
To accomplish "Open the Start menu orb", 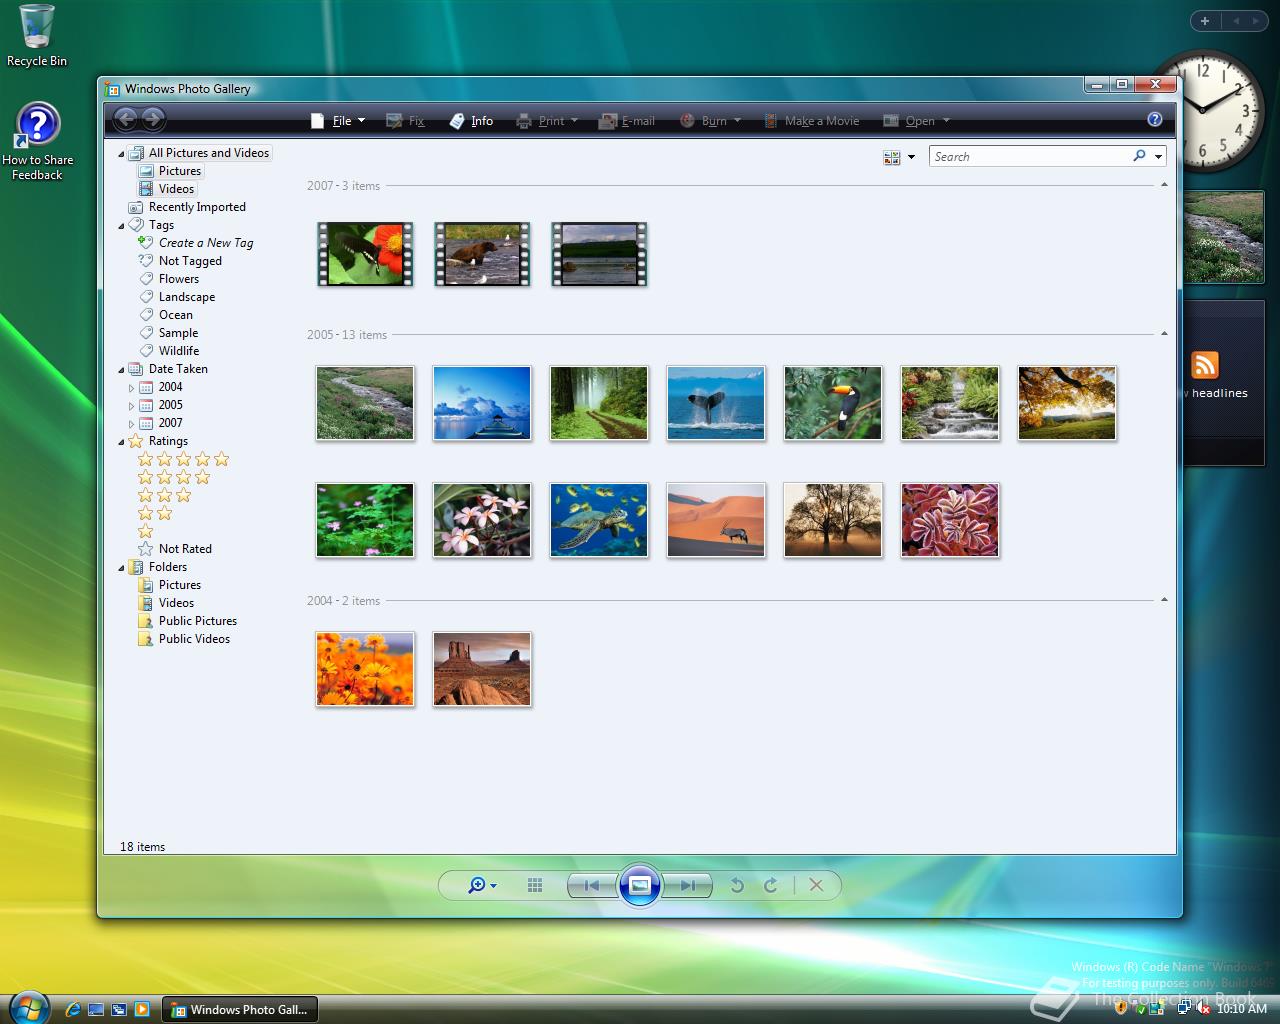I will click(x=28, y=1006).
